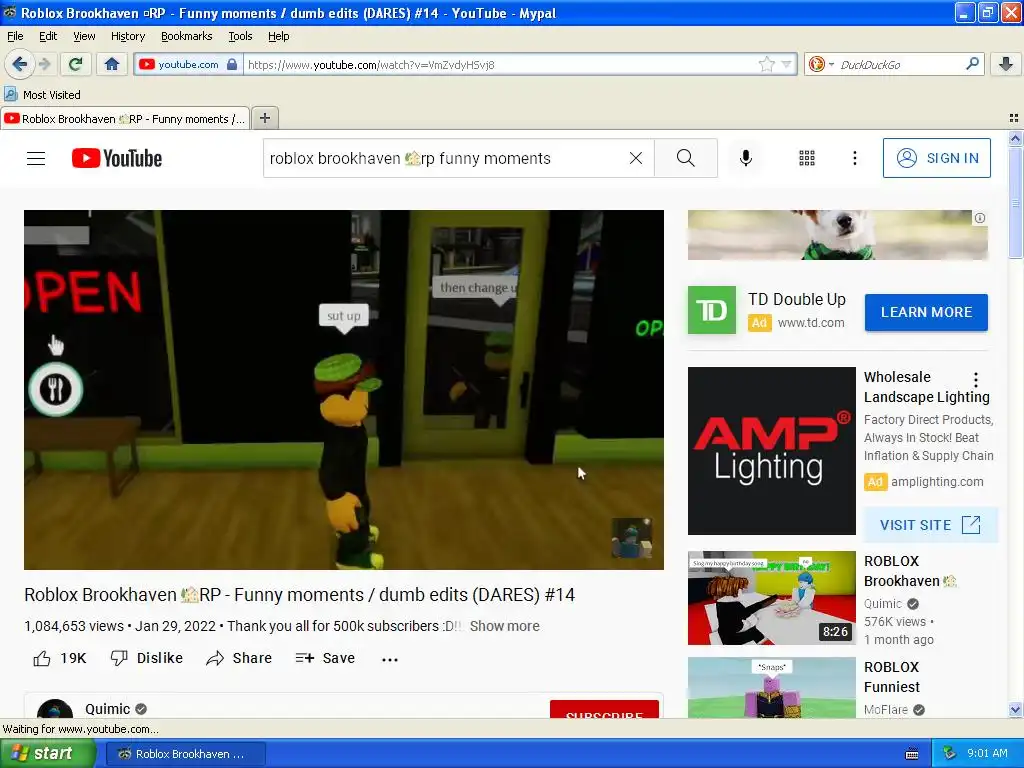Reload the page with the refresh icon
The image size is (1024, 768).
tap(75, 64)
